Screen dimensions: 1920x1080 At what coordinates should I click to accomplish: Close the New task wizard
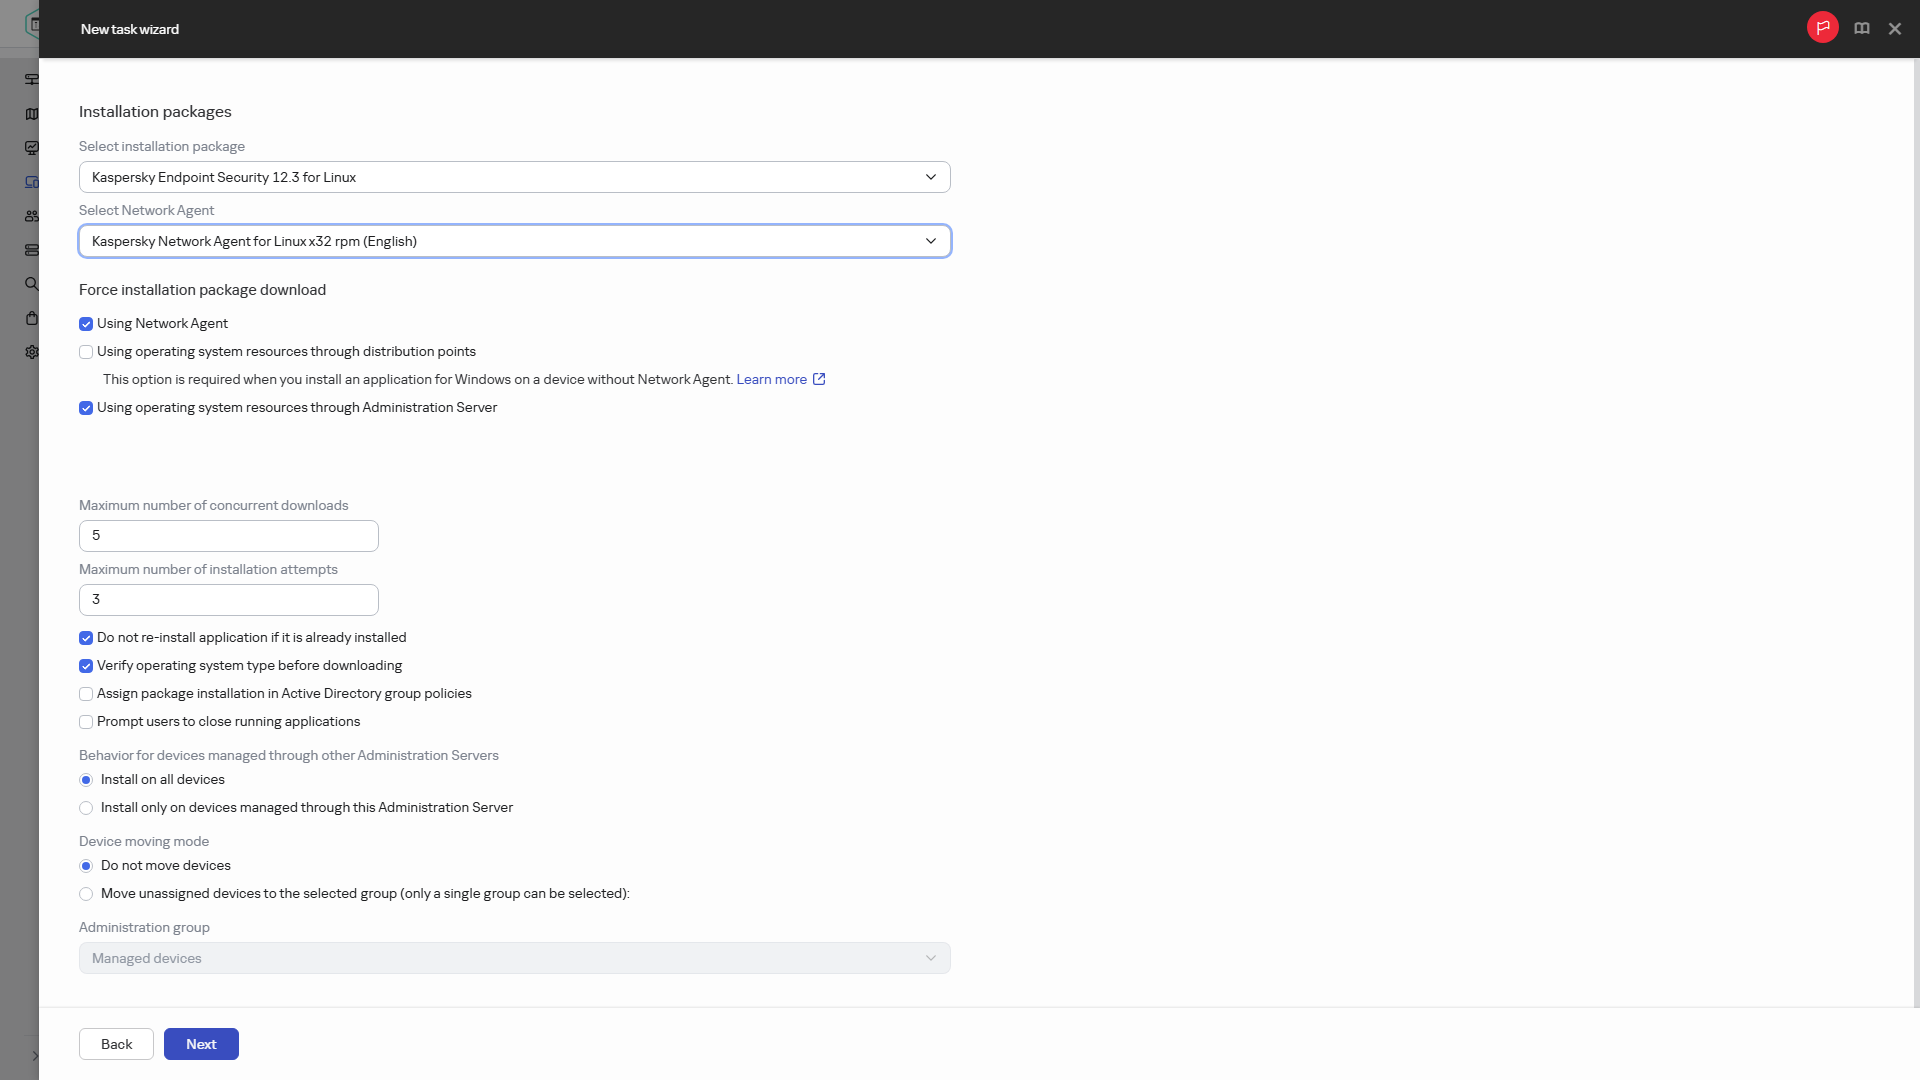pos(1894,29)
